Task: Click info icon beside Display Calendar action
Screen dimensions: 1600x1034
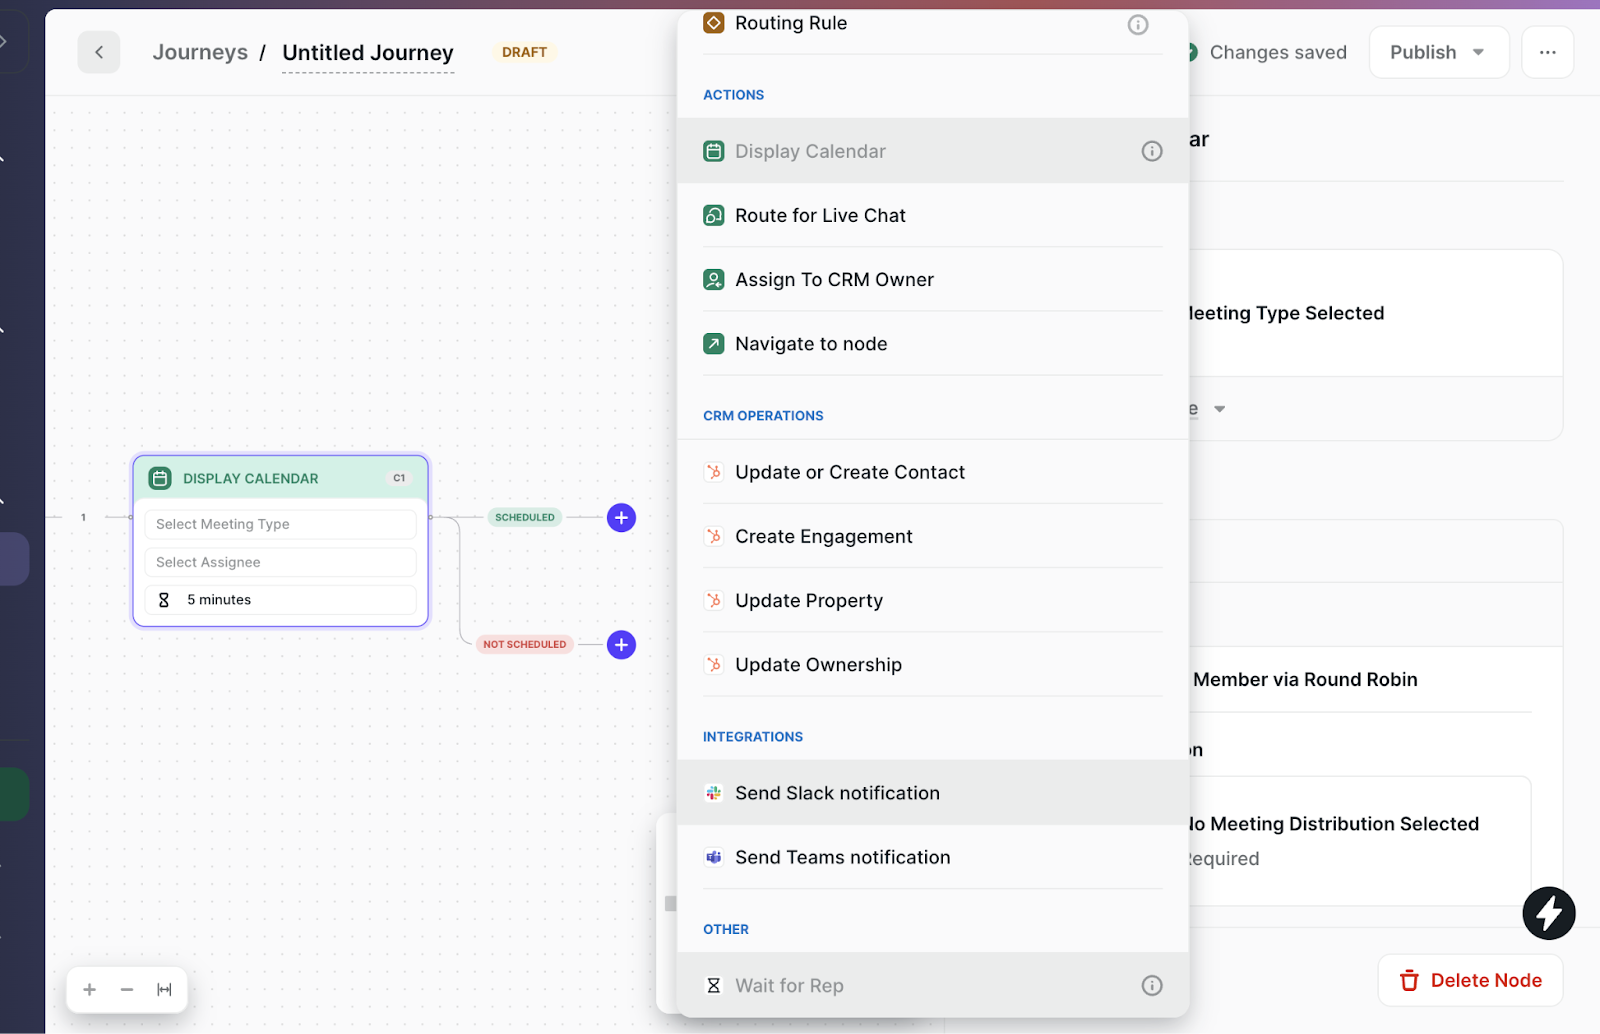Action: [1152, 151]
